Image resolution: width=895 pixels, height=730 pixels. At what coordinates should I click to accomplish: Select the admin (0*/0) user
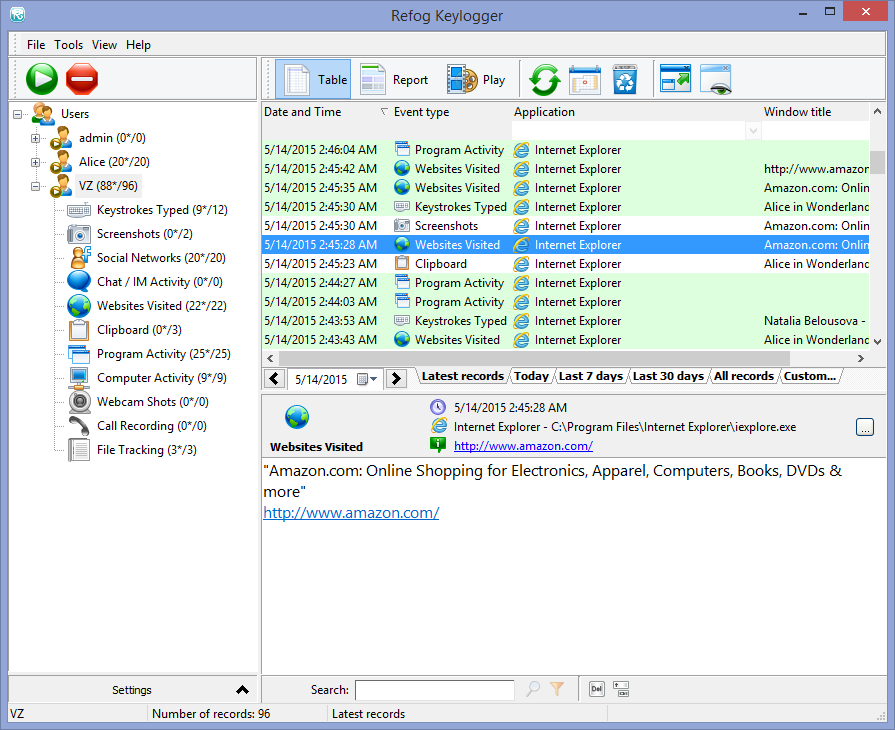[112, 138]
